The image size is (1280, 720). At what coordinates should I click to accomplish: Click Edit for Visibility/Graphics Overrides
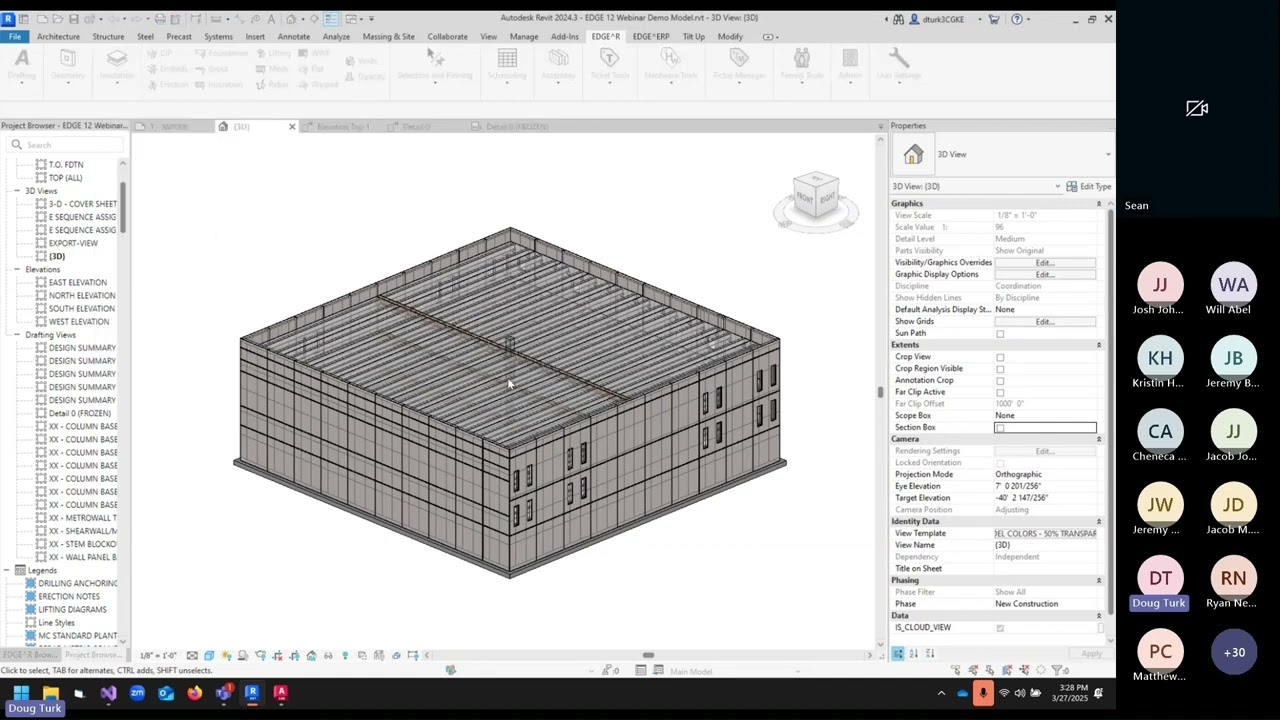pyautogui.click(x=1045, y=263)
